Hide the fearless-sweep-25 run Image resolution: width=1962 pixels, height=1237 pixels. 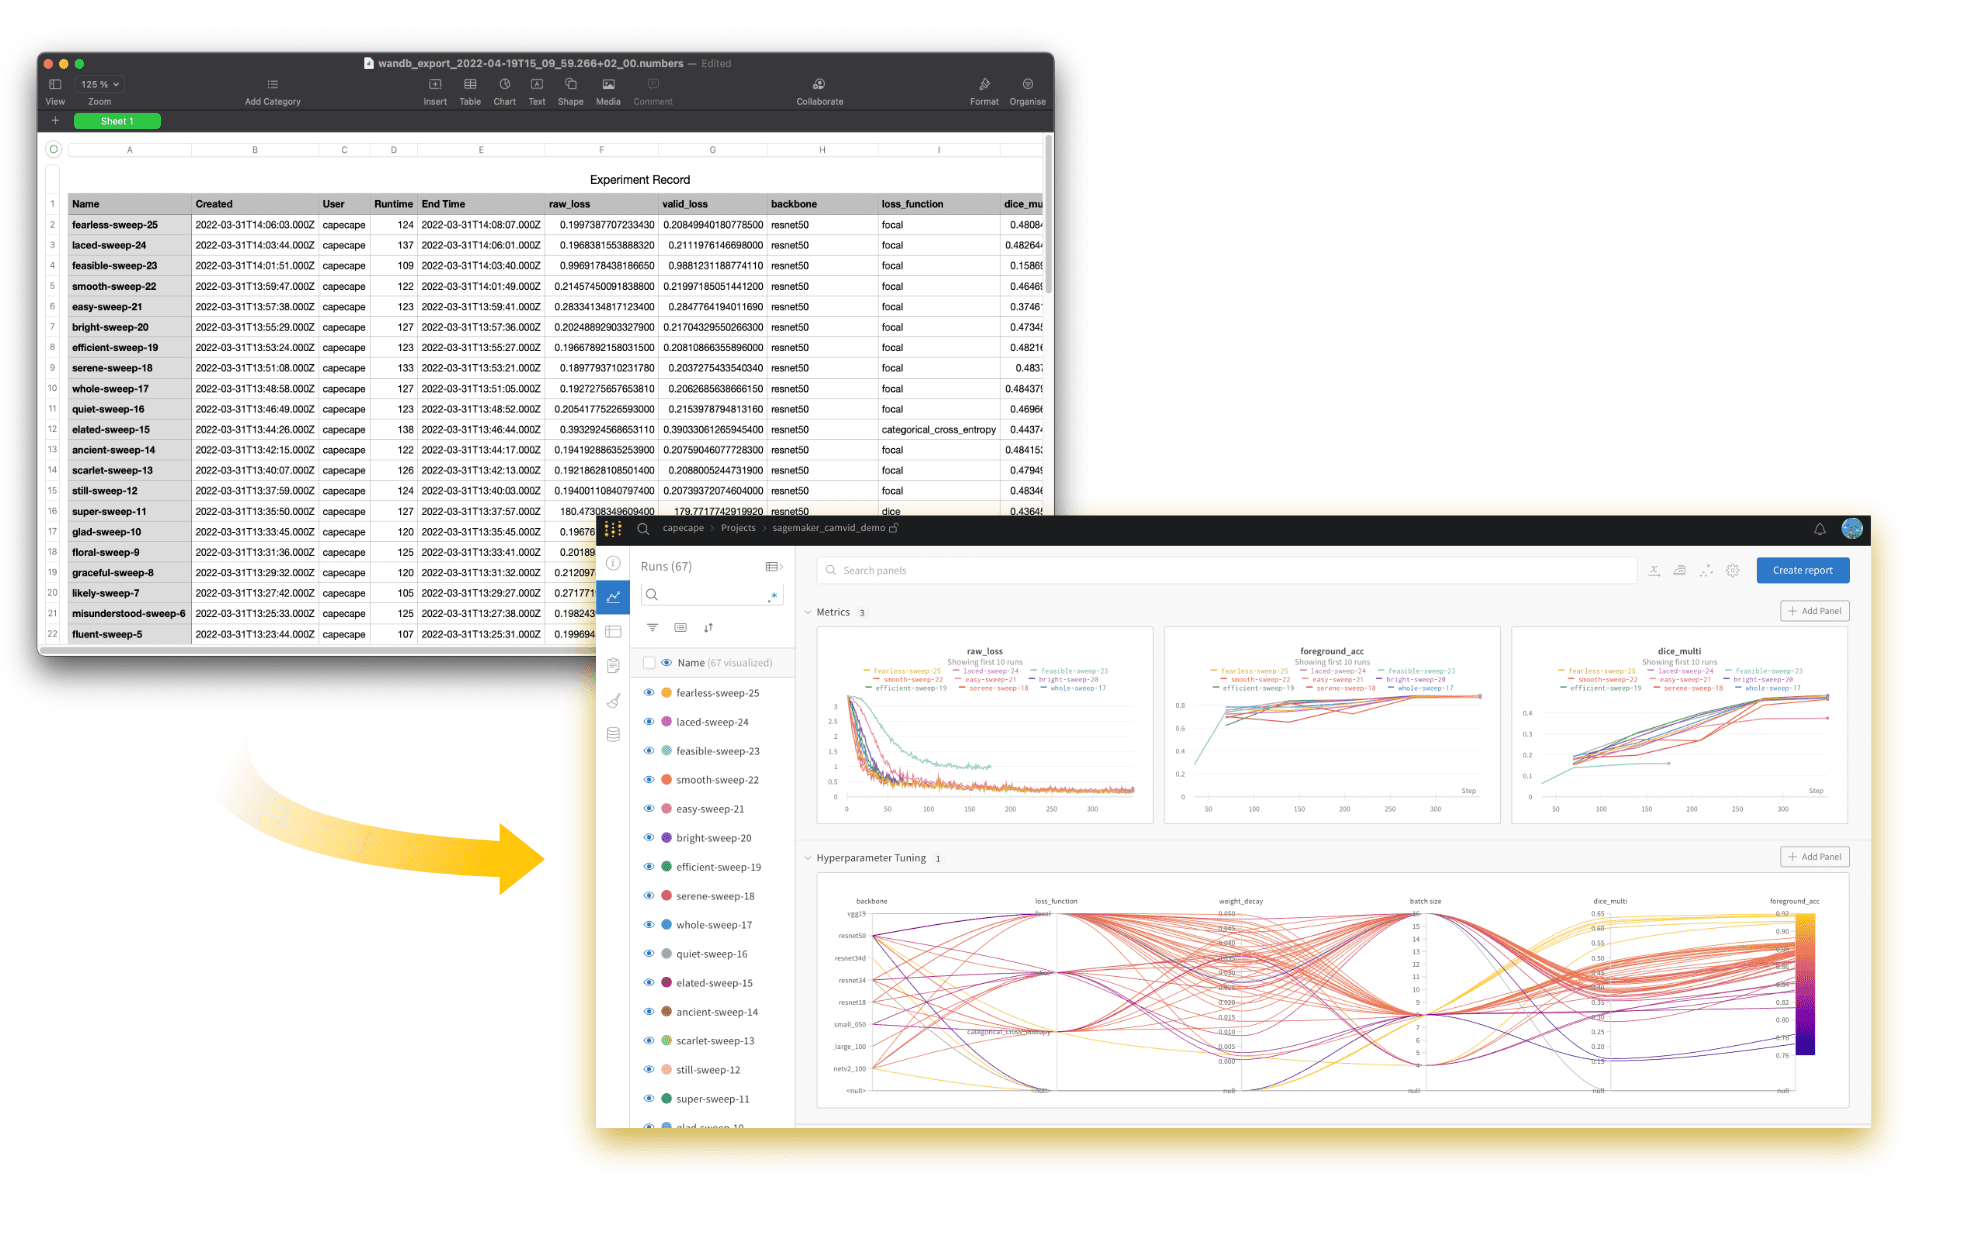[x=648, y=693]
